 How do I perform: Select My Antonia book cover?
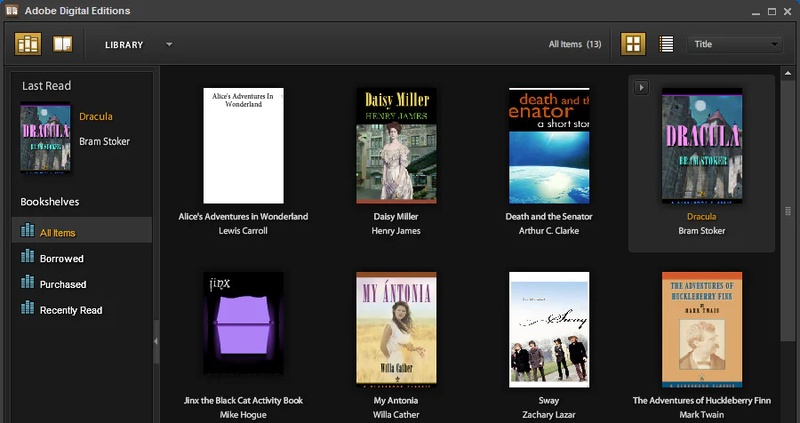click(x=396, y=330)
